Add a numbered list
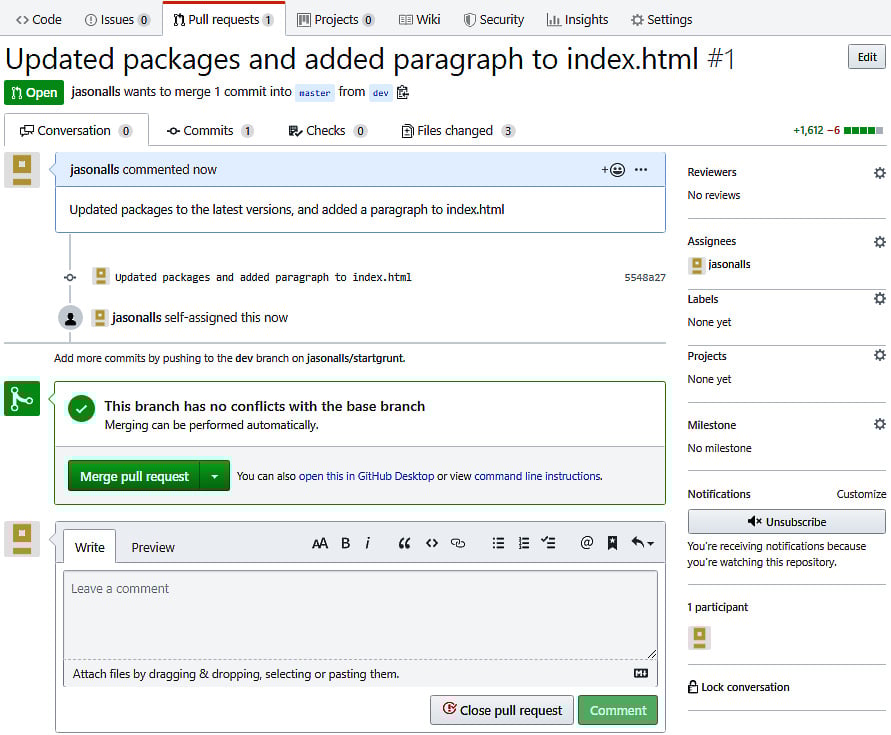 coord(524,543)
